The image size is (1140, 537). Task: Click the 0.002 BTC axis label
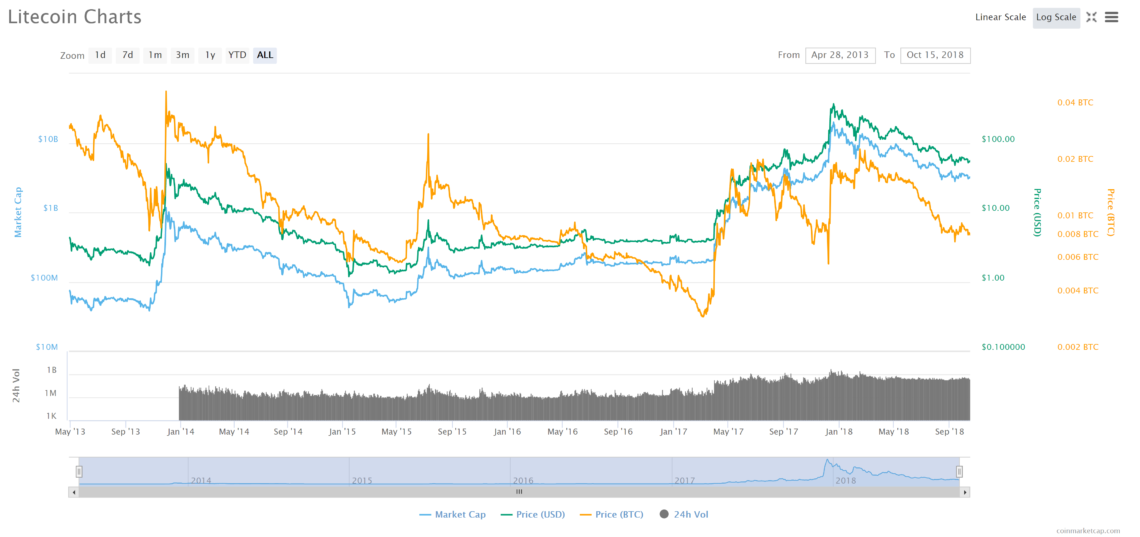(x=1078, y=347)
